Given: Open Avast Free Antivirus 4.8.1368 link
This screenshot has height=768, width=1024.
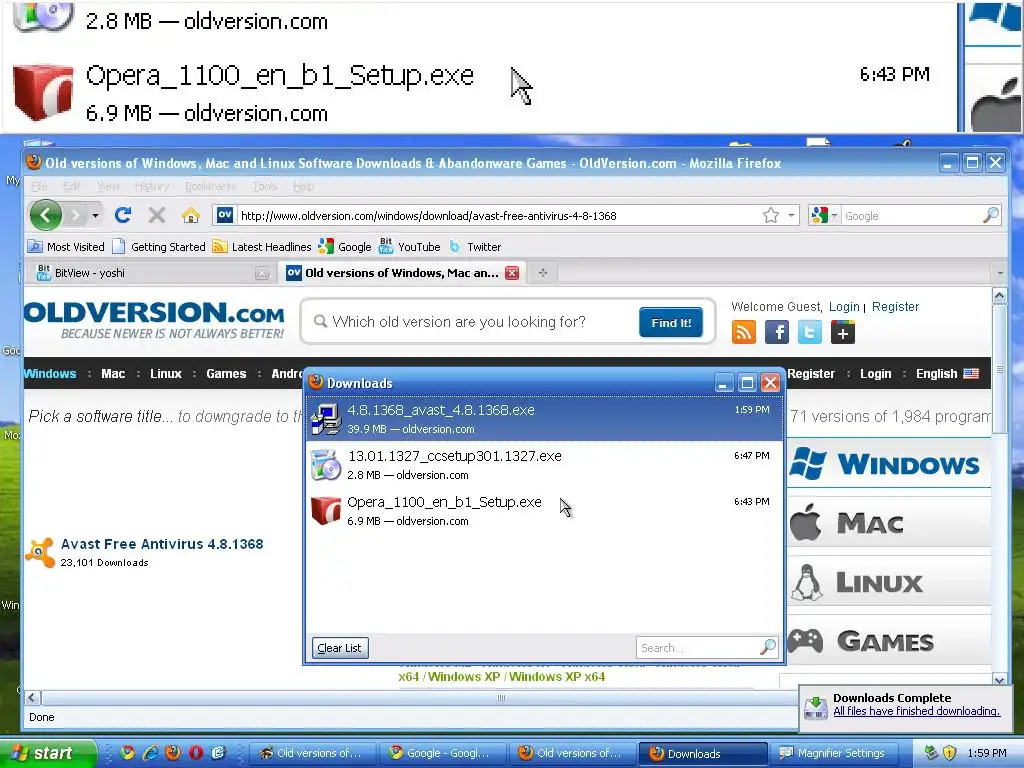Looking at the screenshot, I should coord(162,544).
